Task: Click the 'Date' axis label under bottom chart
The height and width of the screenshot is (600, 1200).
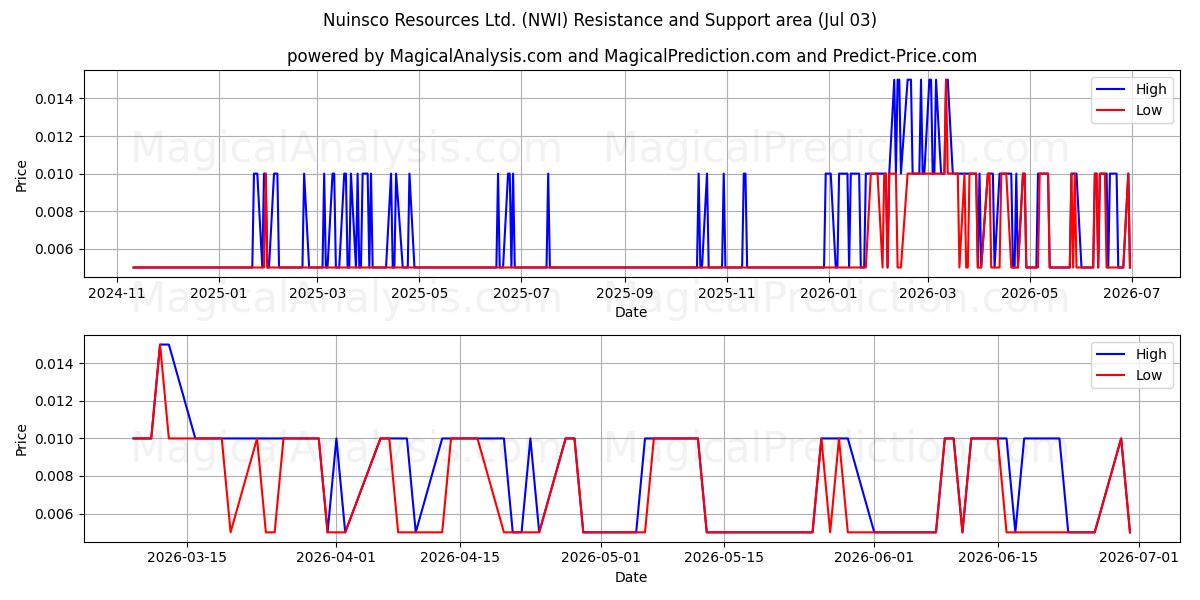Action: [631, 577]
